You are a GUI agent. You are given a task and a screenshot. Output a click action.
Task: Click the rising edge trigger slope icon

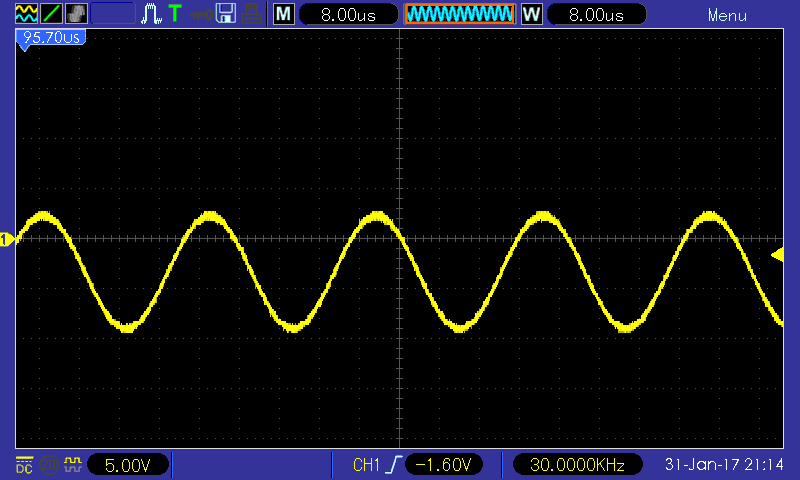[x=394, y=464]
